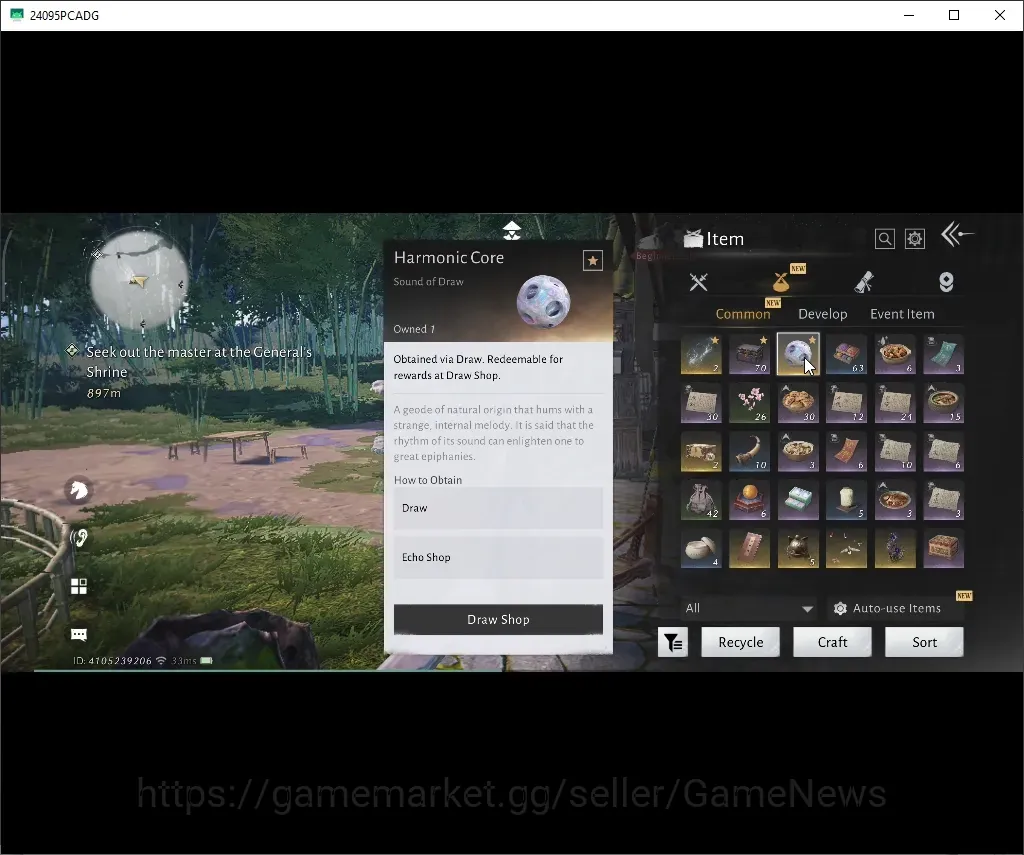Image resolution: width=1024 pixels, height=855 pixels.
Task: Select the ornate red chest item
Action: click(944, 548)
